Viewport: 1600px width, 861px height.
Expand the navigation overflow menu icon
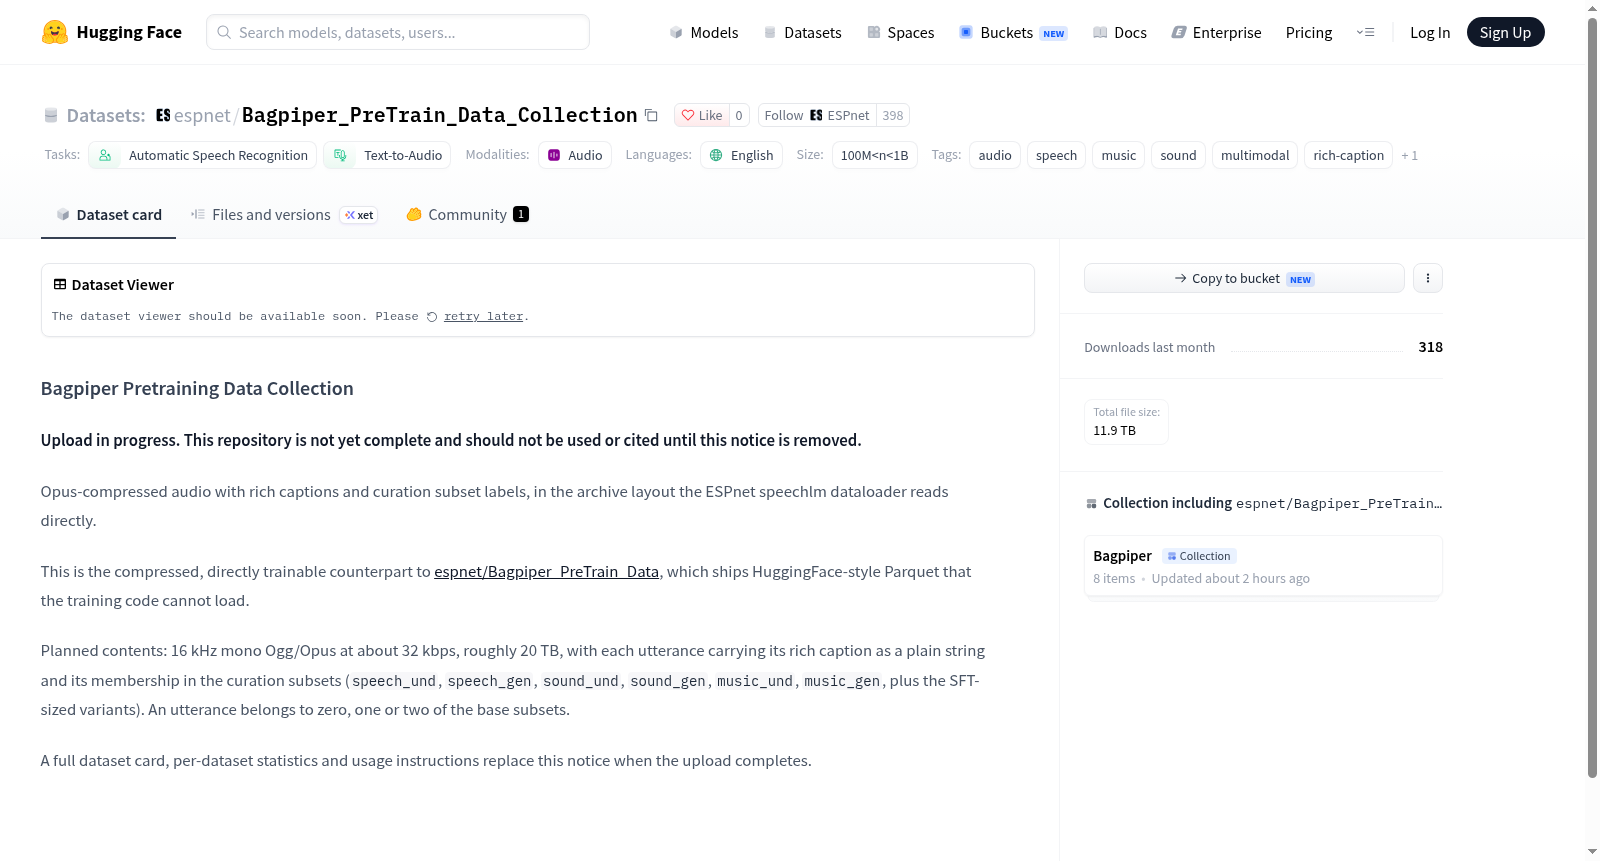[1365, 32]
